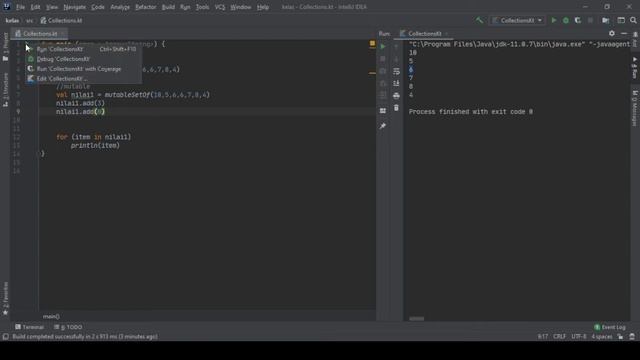Click the Run console horizontal scrollbar
The height and width of the screenshot is (360, 640).
point(417,319)
